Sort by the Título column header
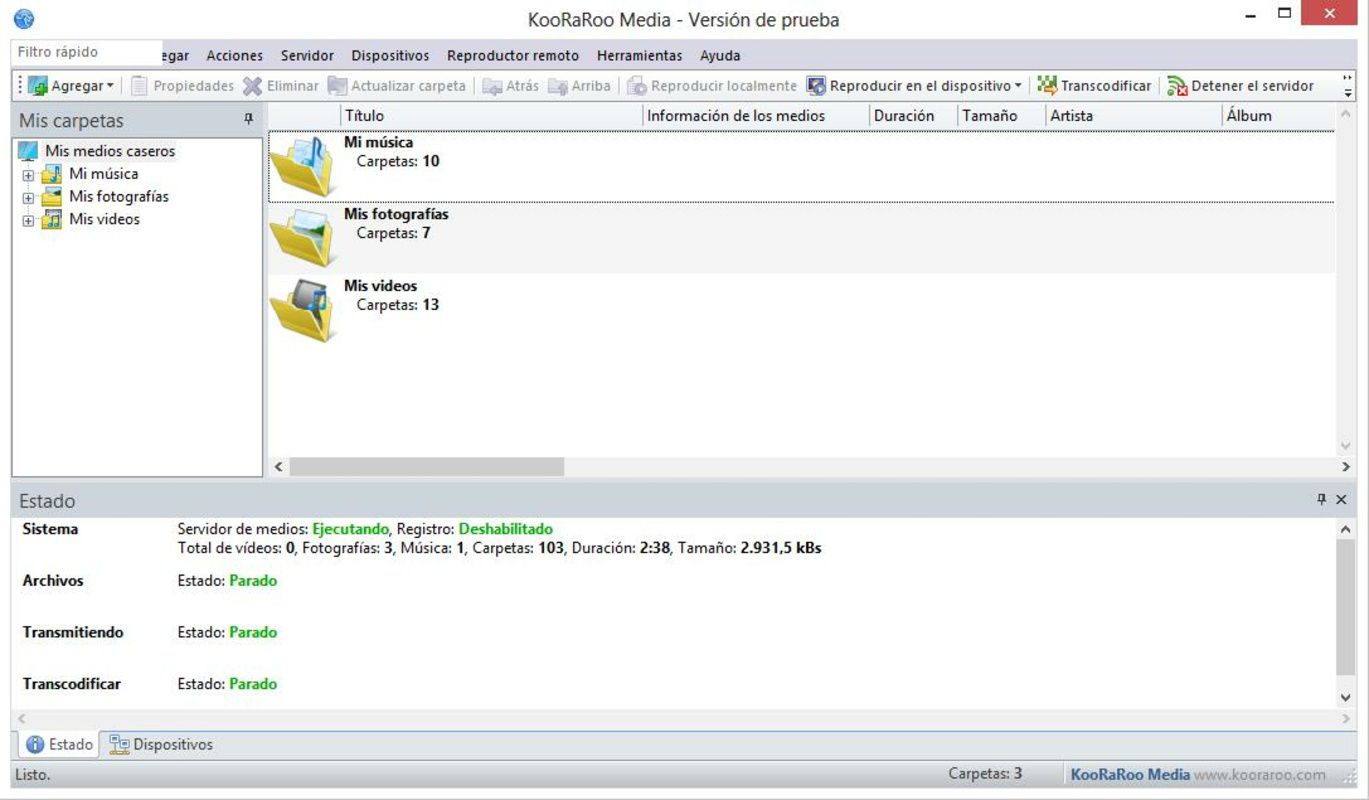The height and width of the screenshot is (800, 1369). pyautogui.click(x=491, y=116)
